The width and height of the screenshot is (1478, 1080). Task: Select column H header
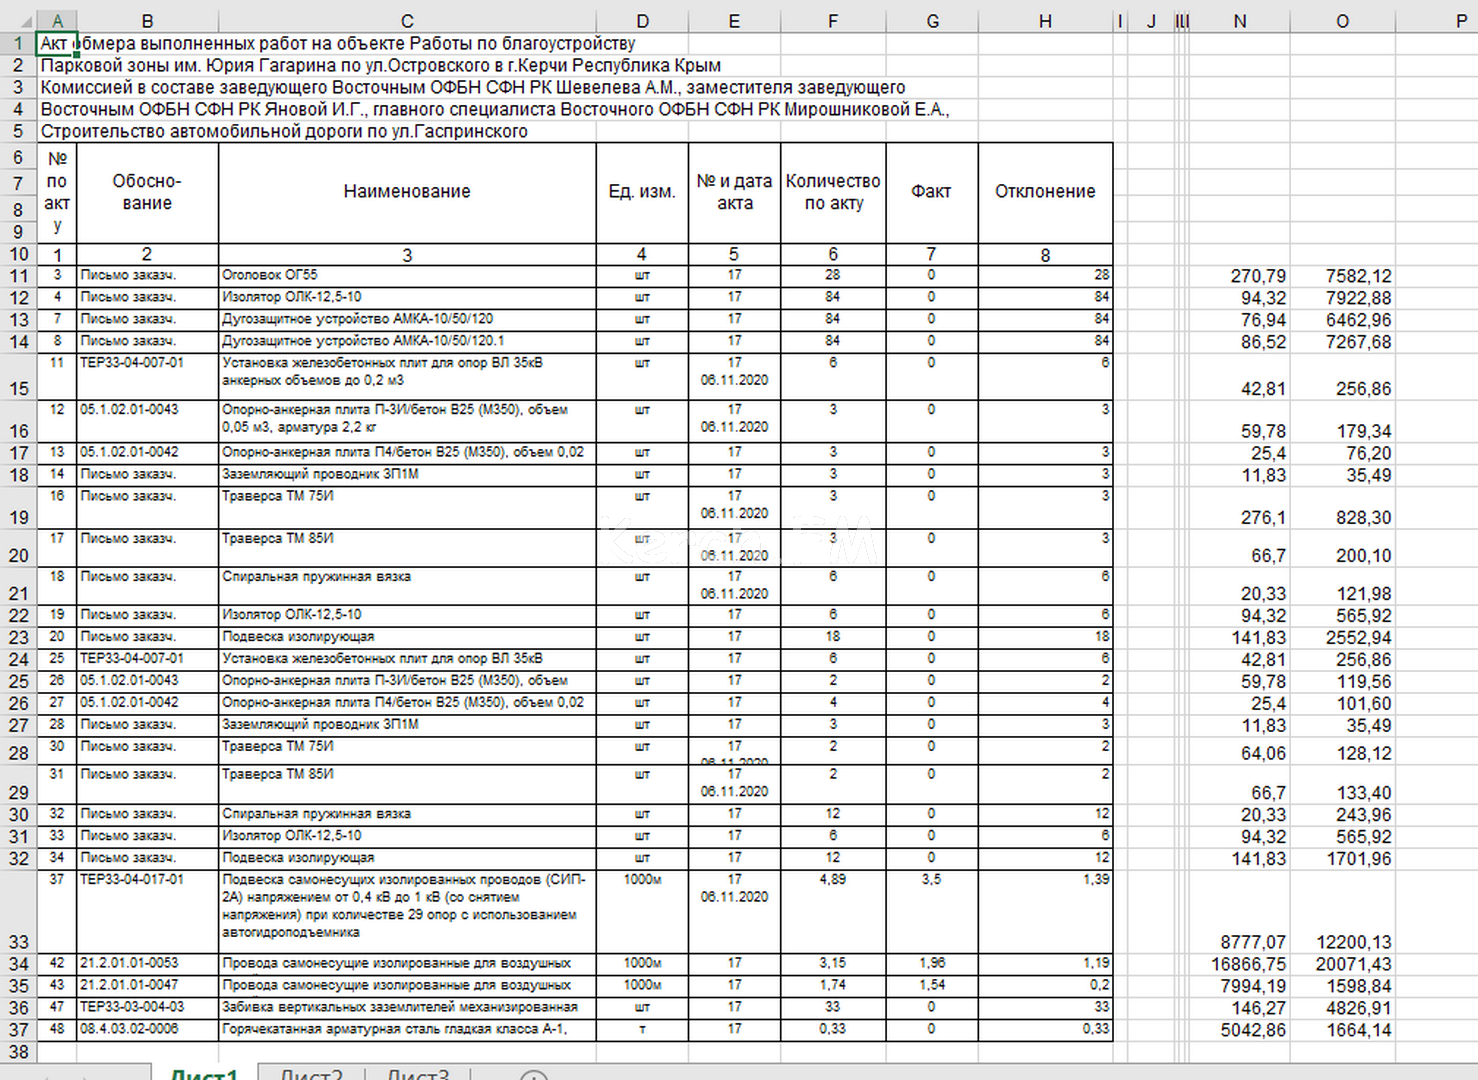[1045, 21]
